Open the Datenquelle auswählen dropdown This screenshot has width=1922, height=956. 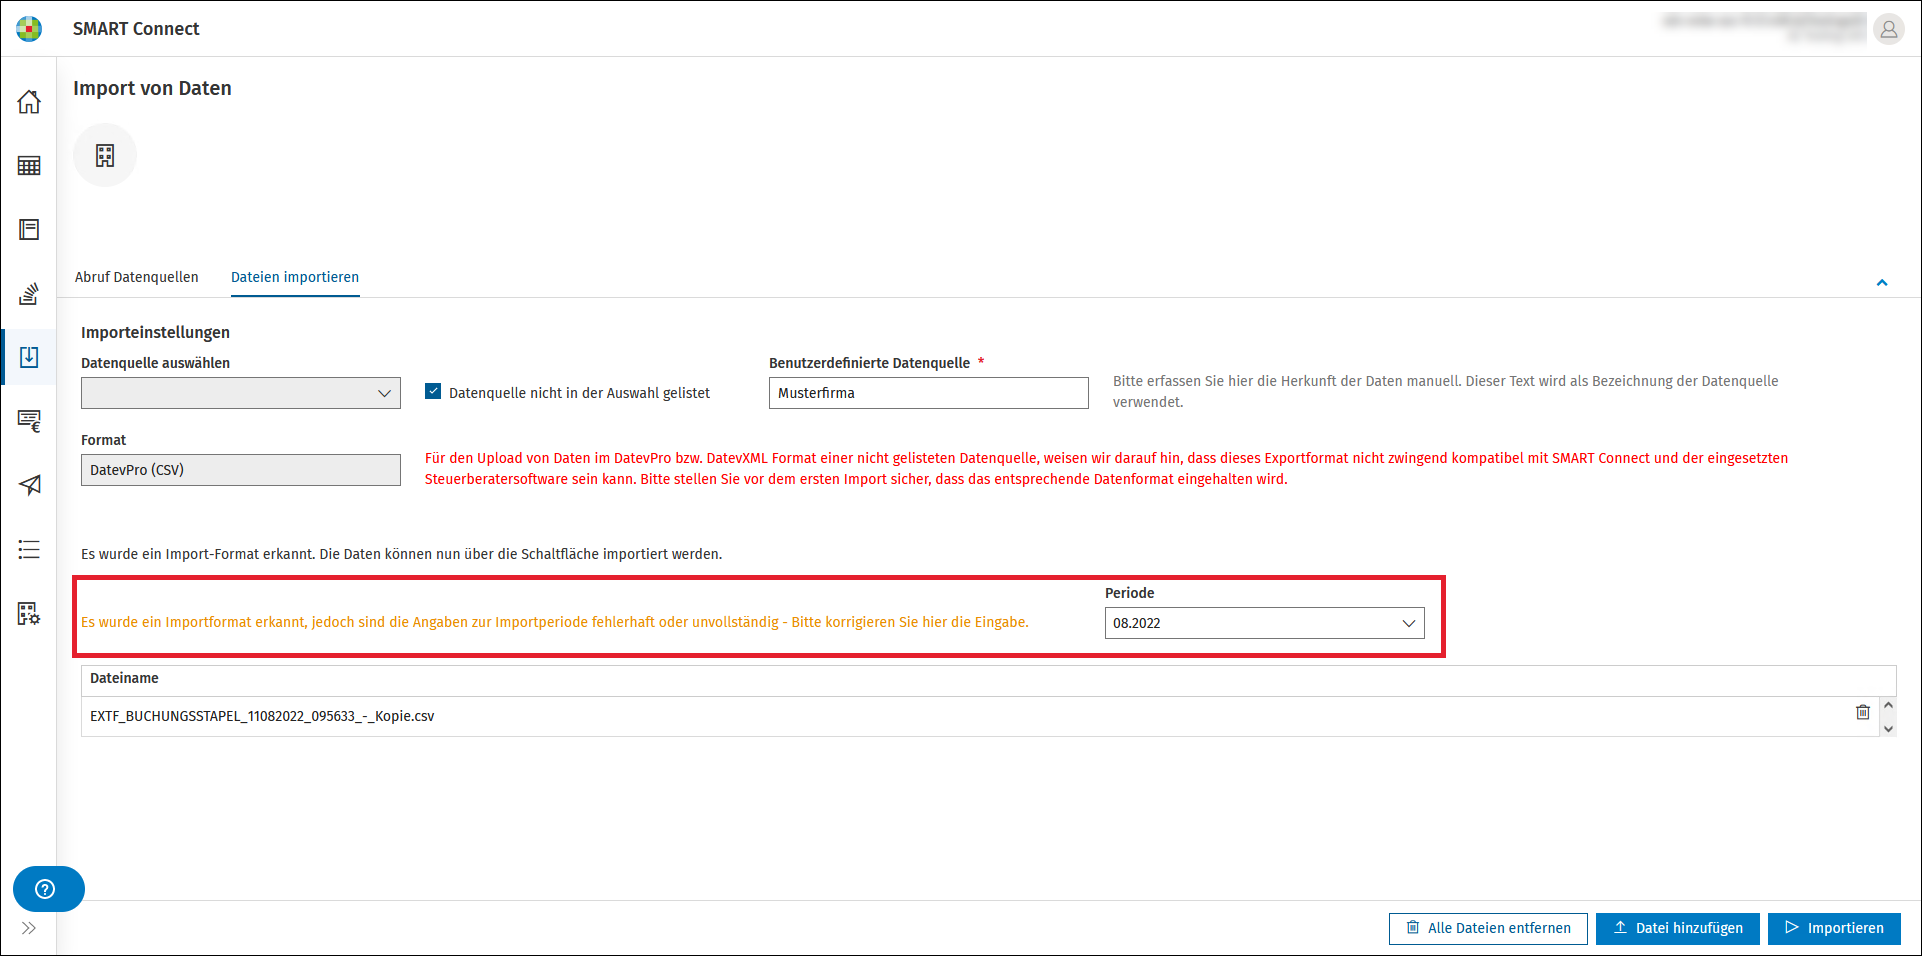[241, 393]
